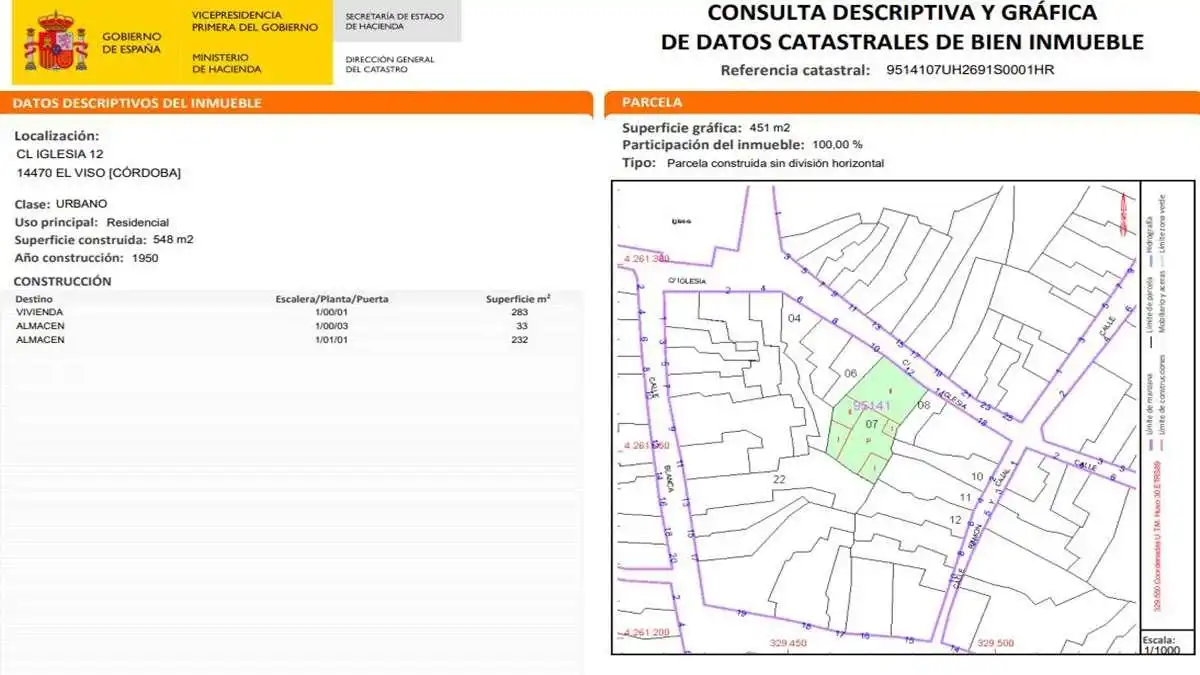Click the 'CONSTRUCCIÓN' section heading
Viewport: 1200px width, 675px height.
point(62,282)
